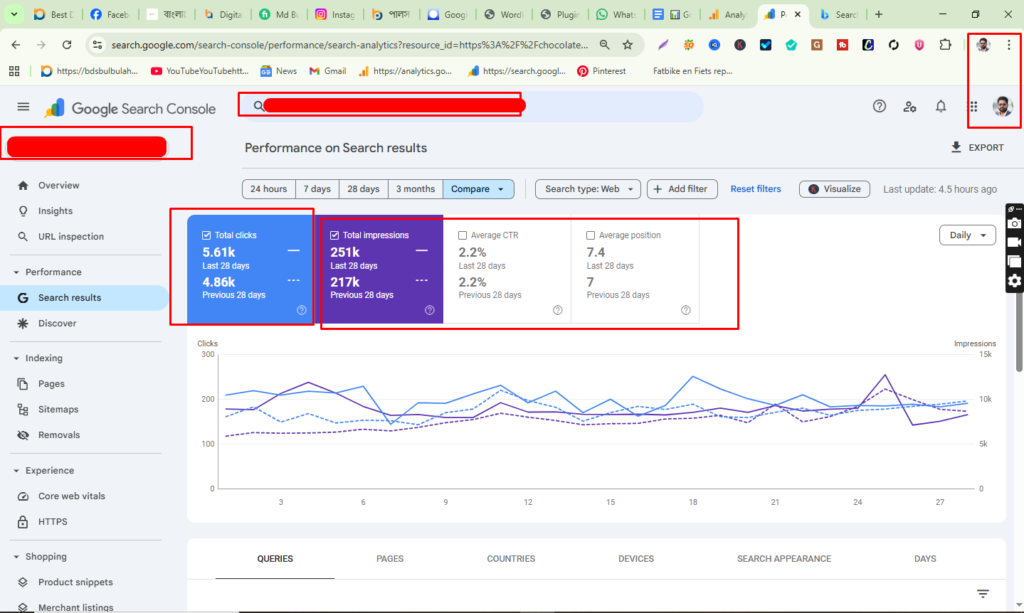Check Core web vitals report
This screenshot has width=1024, height=613.
73,496
